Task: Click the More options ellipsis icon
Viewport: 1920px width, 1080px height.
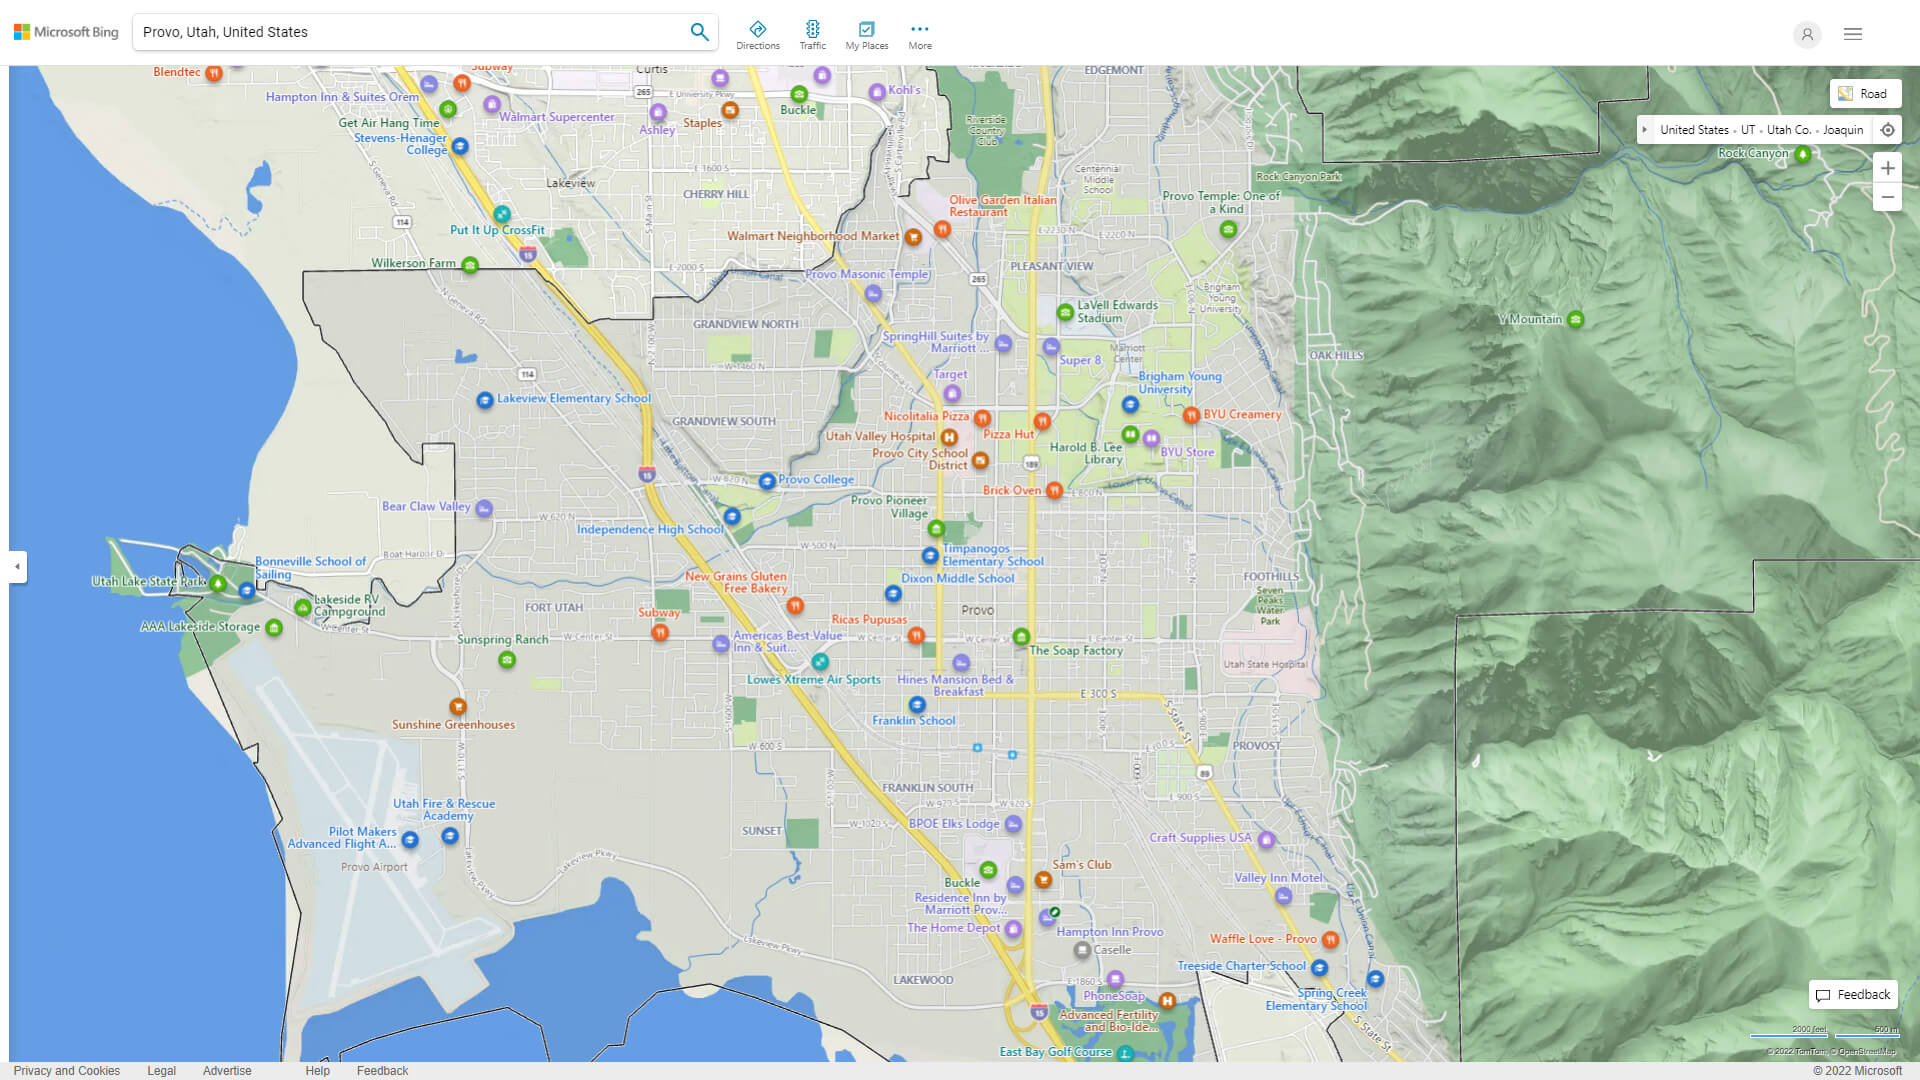Action: click(x=919, y=28)
